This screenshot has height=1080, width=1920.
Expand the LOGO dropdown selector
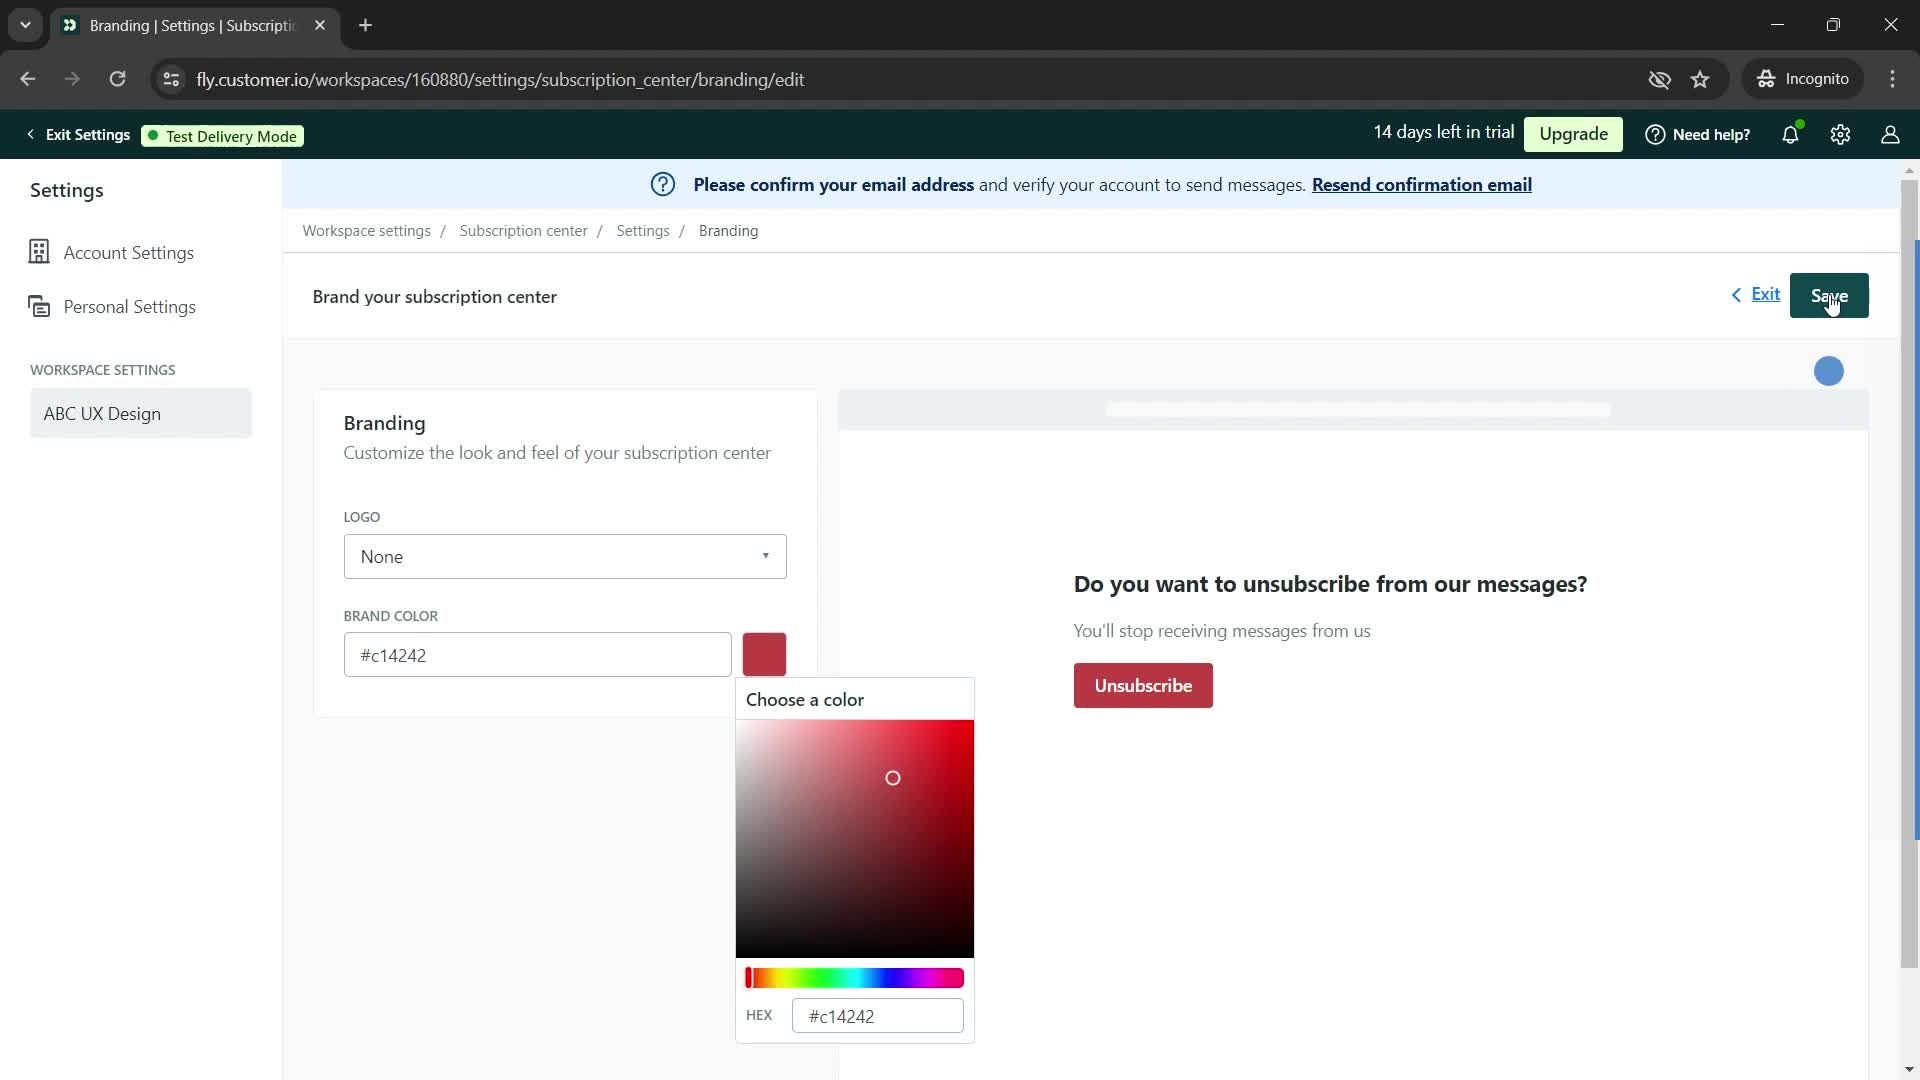point(564,555)
